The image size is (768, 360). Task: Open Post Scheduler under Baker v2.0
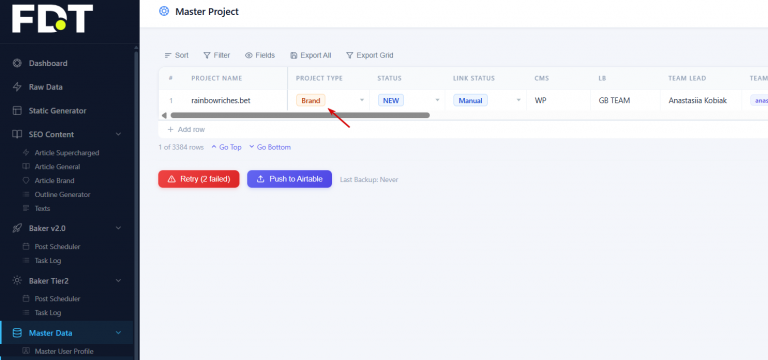pyautogui.click(x=57, y=246)
